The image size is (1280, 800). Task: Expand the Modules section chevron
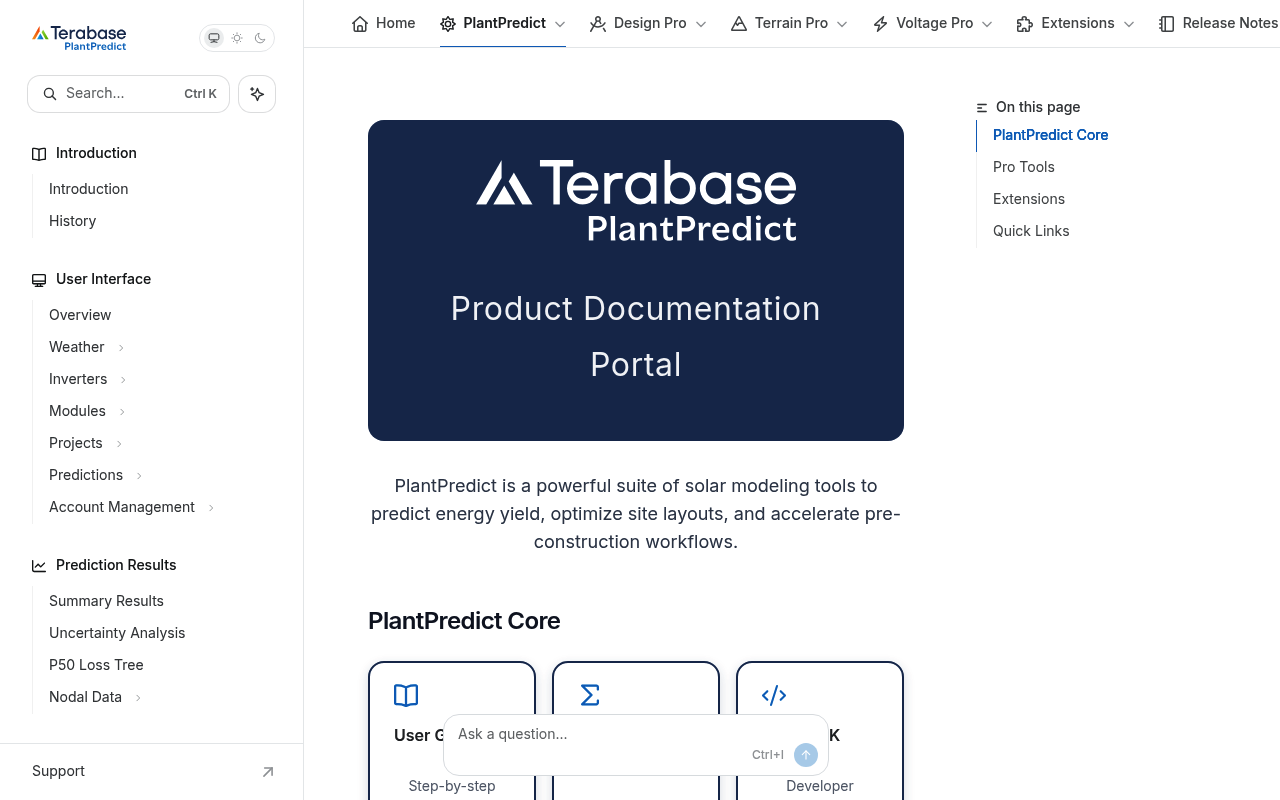[122, 412]
